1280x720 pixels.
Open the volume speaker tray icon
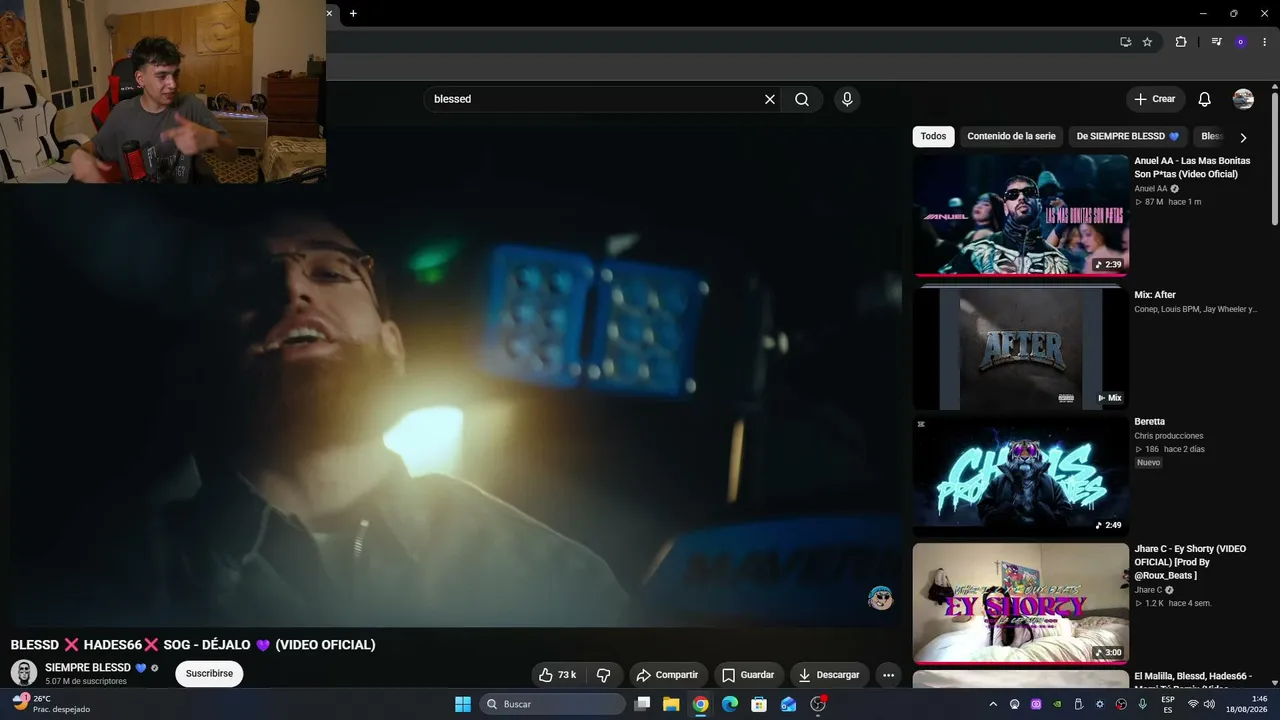(1211, 704)
